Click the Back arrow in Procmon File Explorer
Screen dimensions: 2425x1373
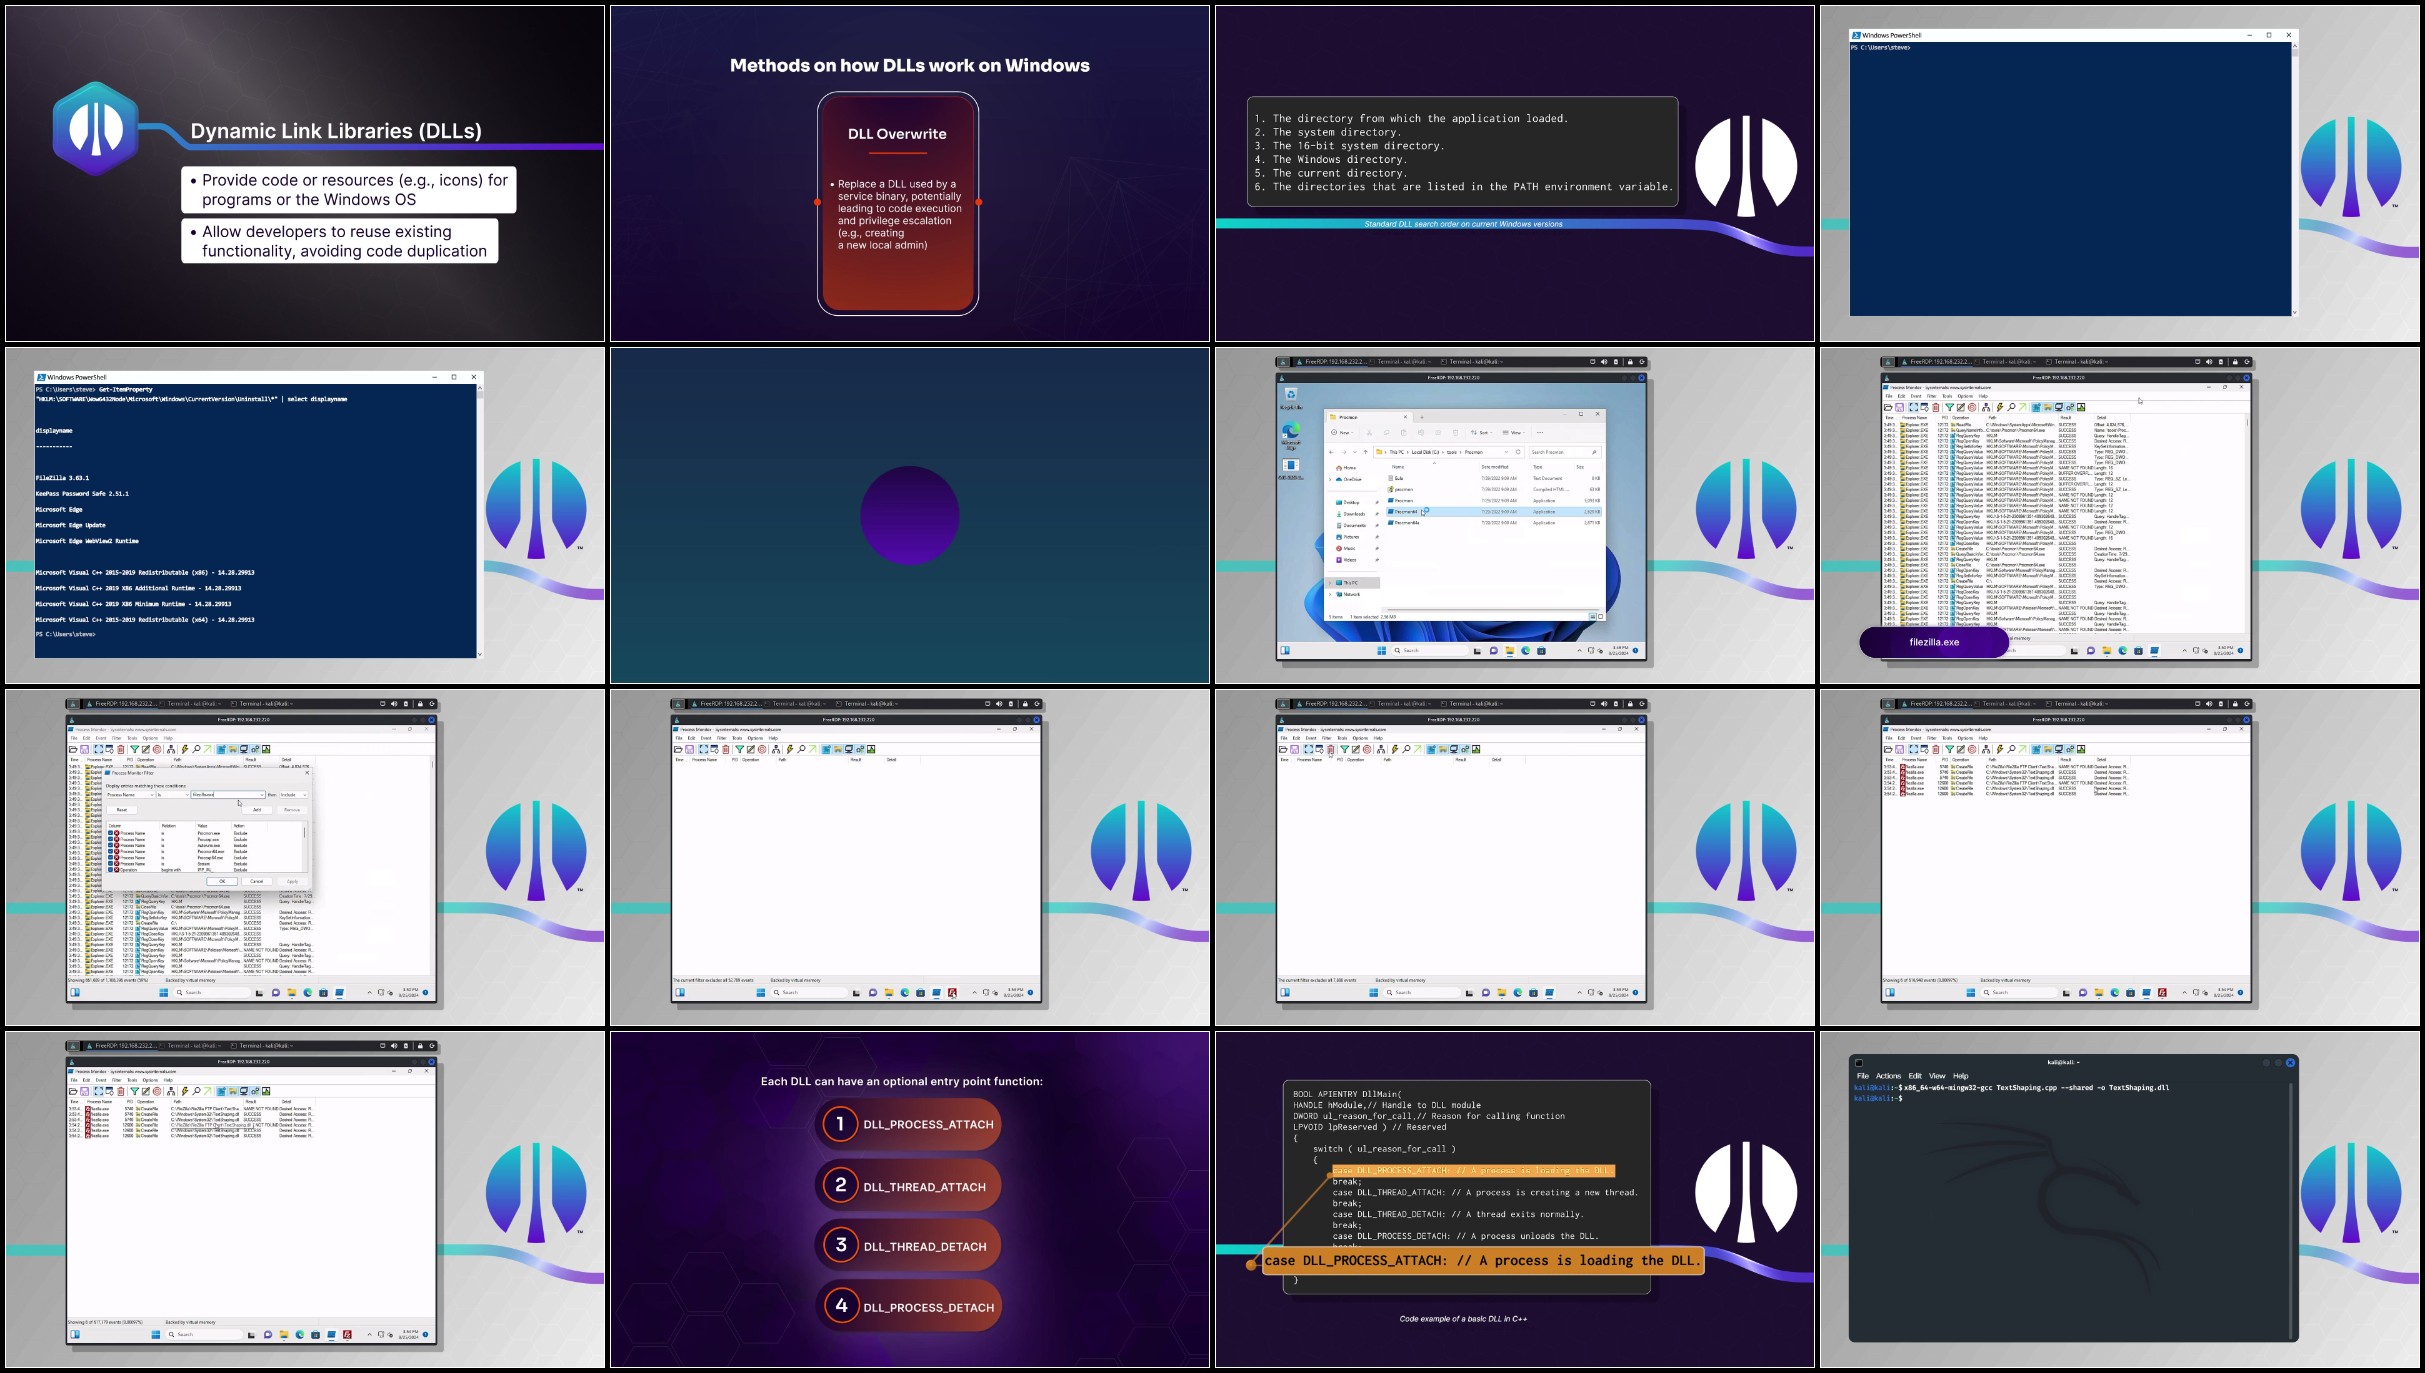pos(1331,452)
